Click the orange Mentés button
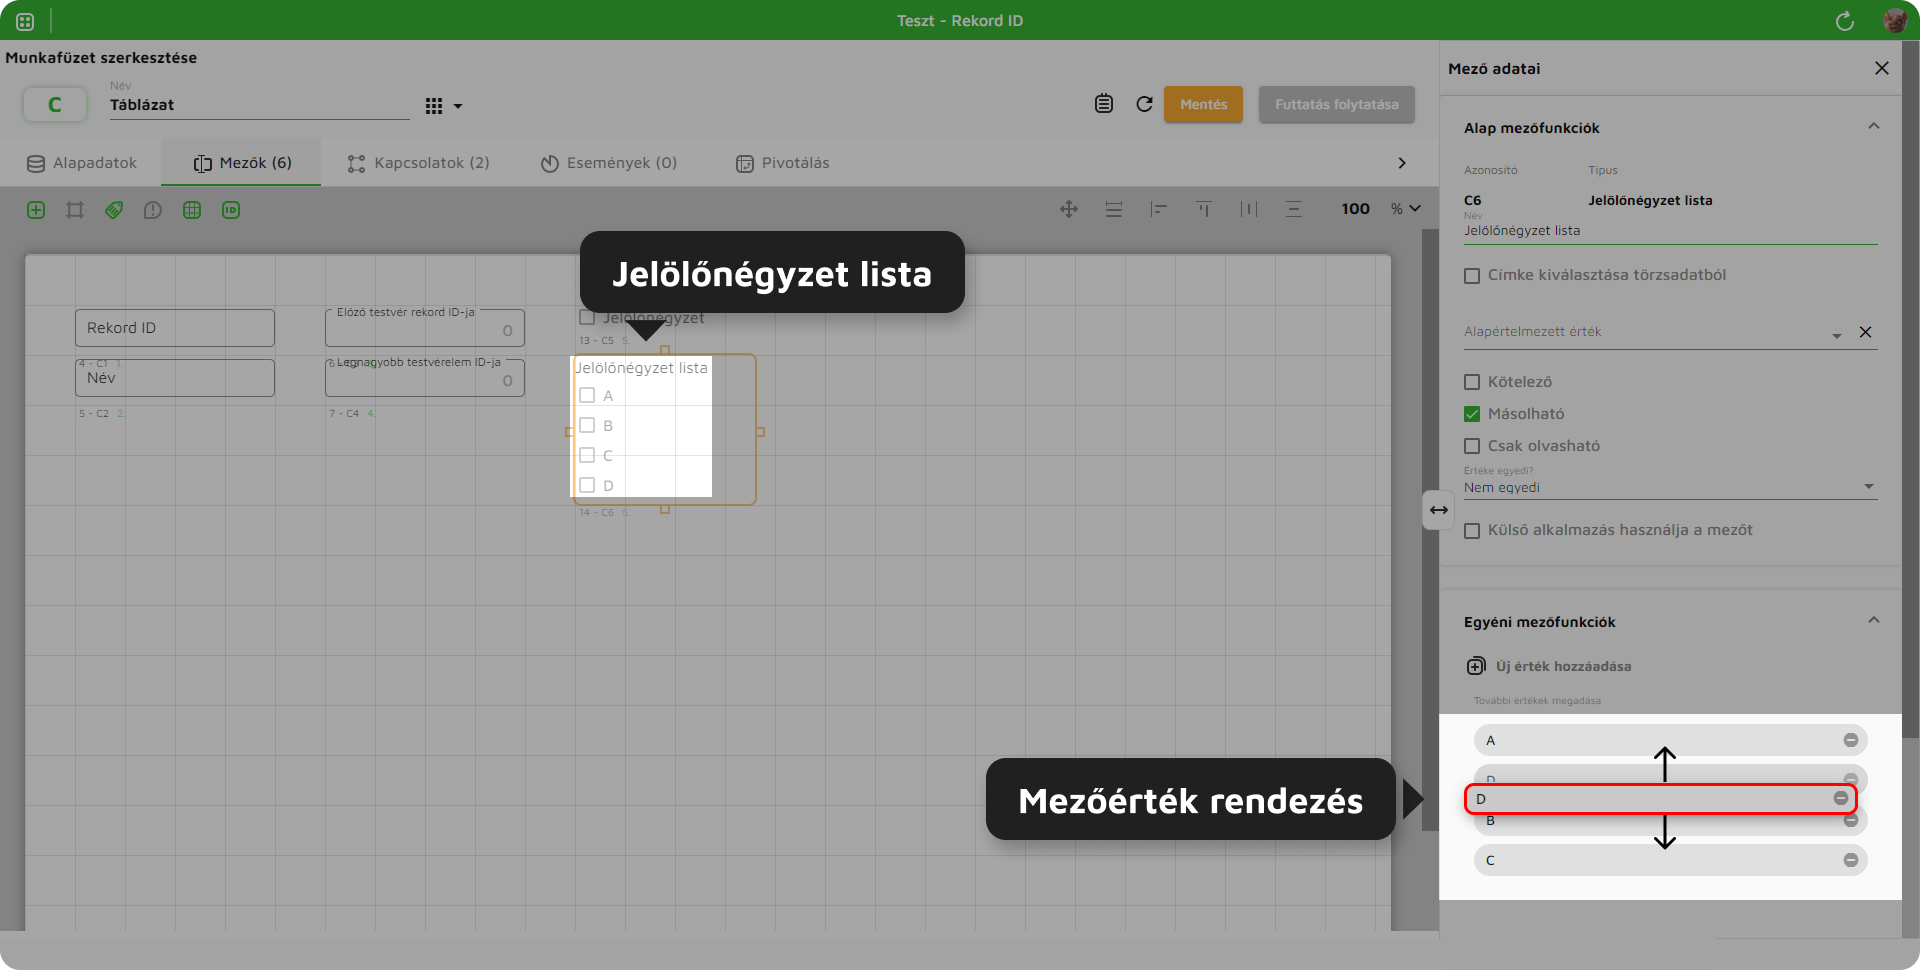Viewport: 1920px width, 970px height. 1203,104
